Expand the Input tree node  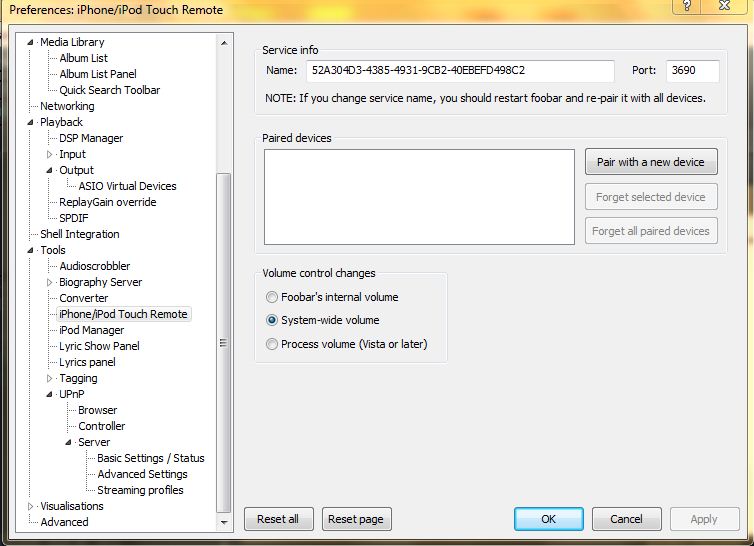[x=50, y=154]
